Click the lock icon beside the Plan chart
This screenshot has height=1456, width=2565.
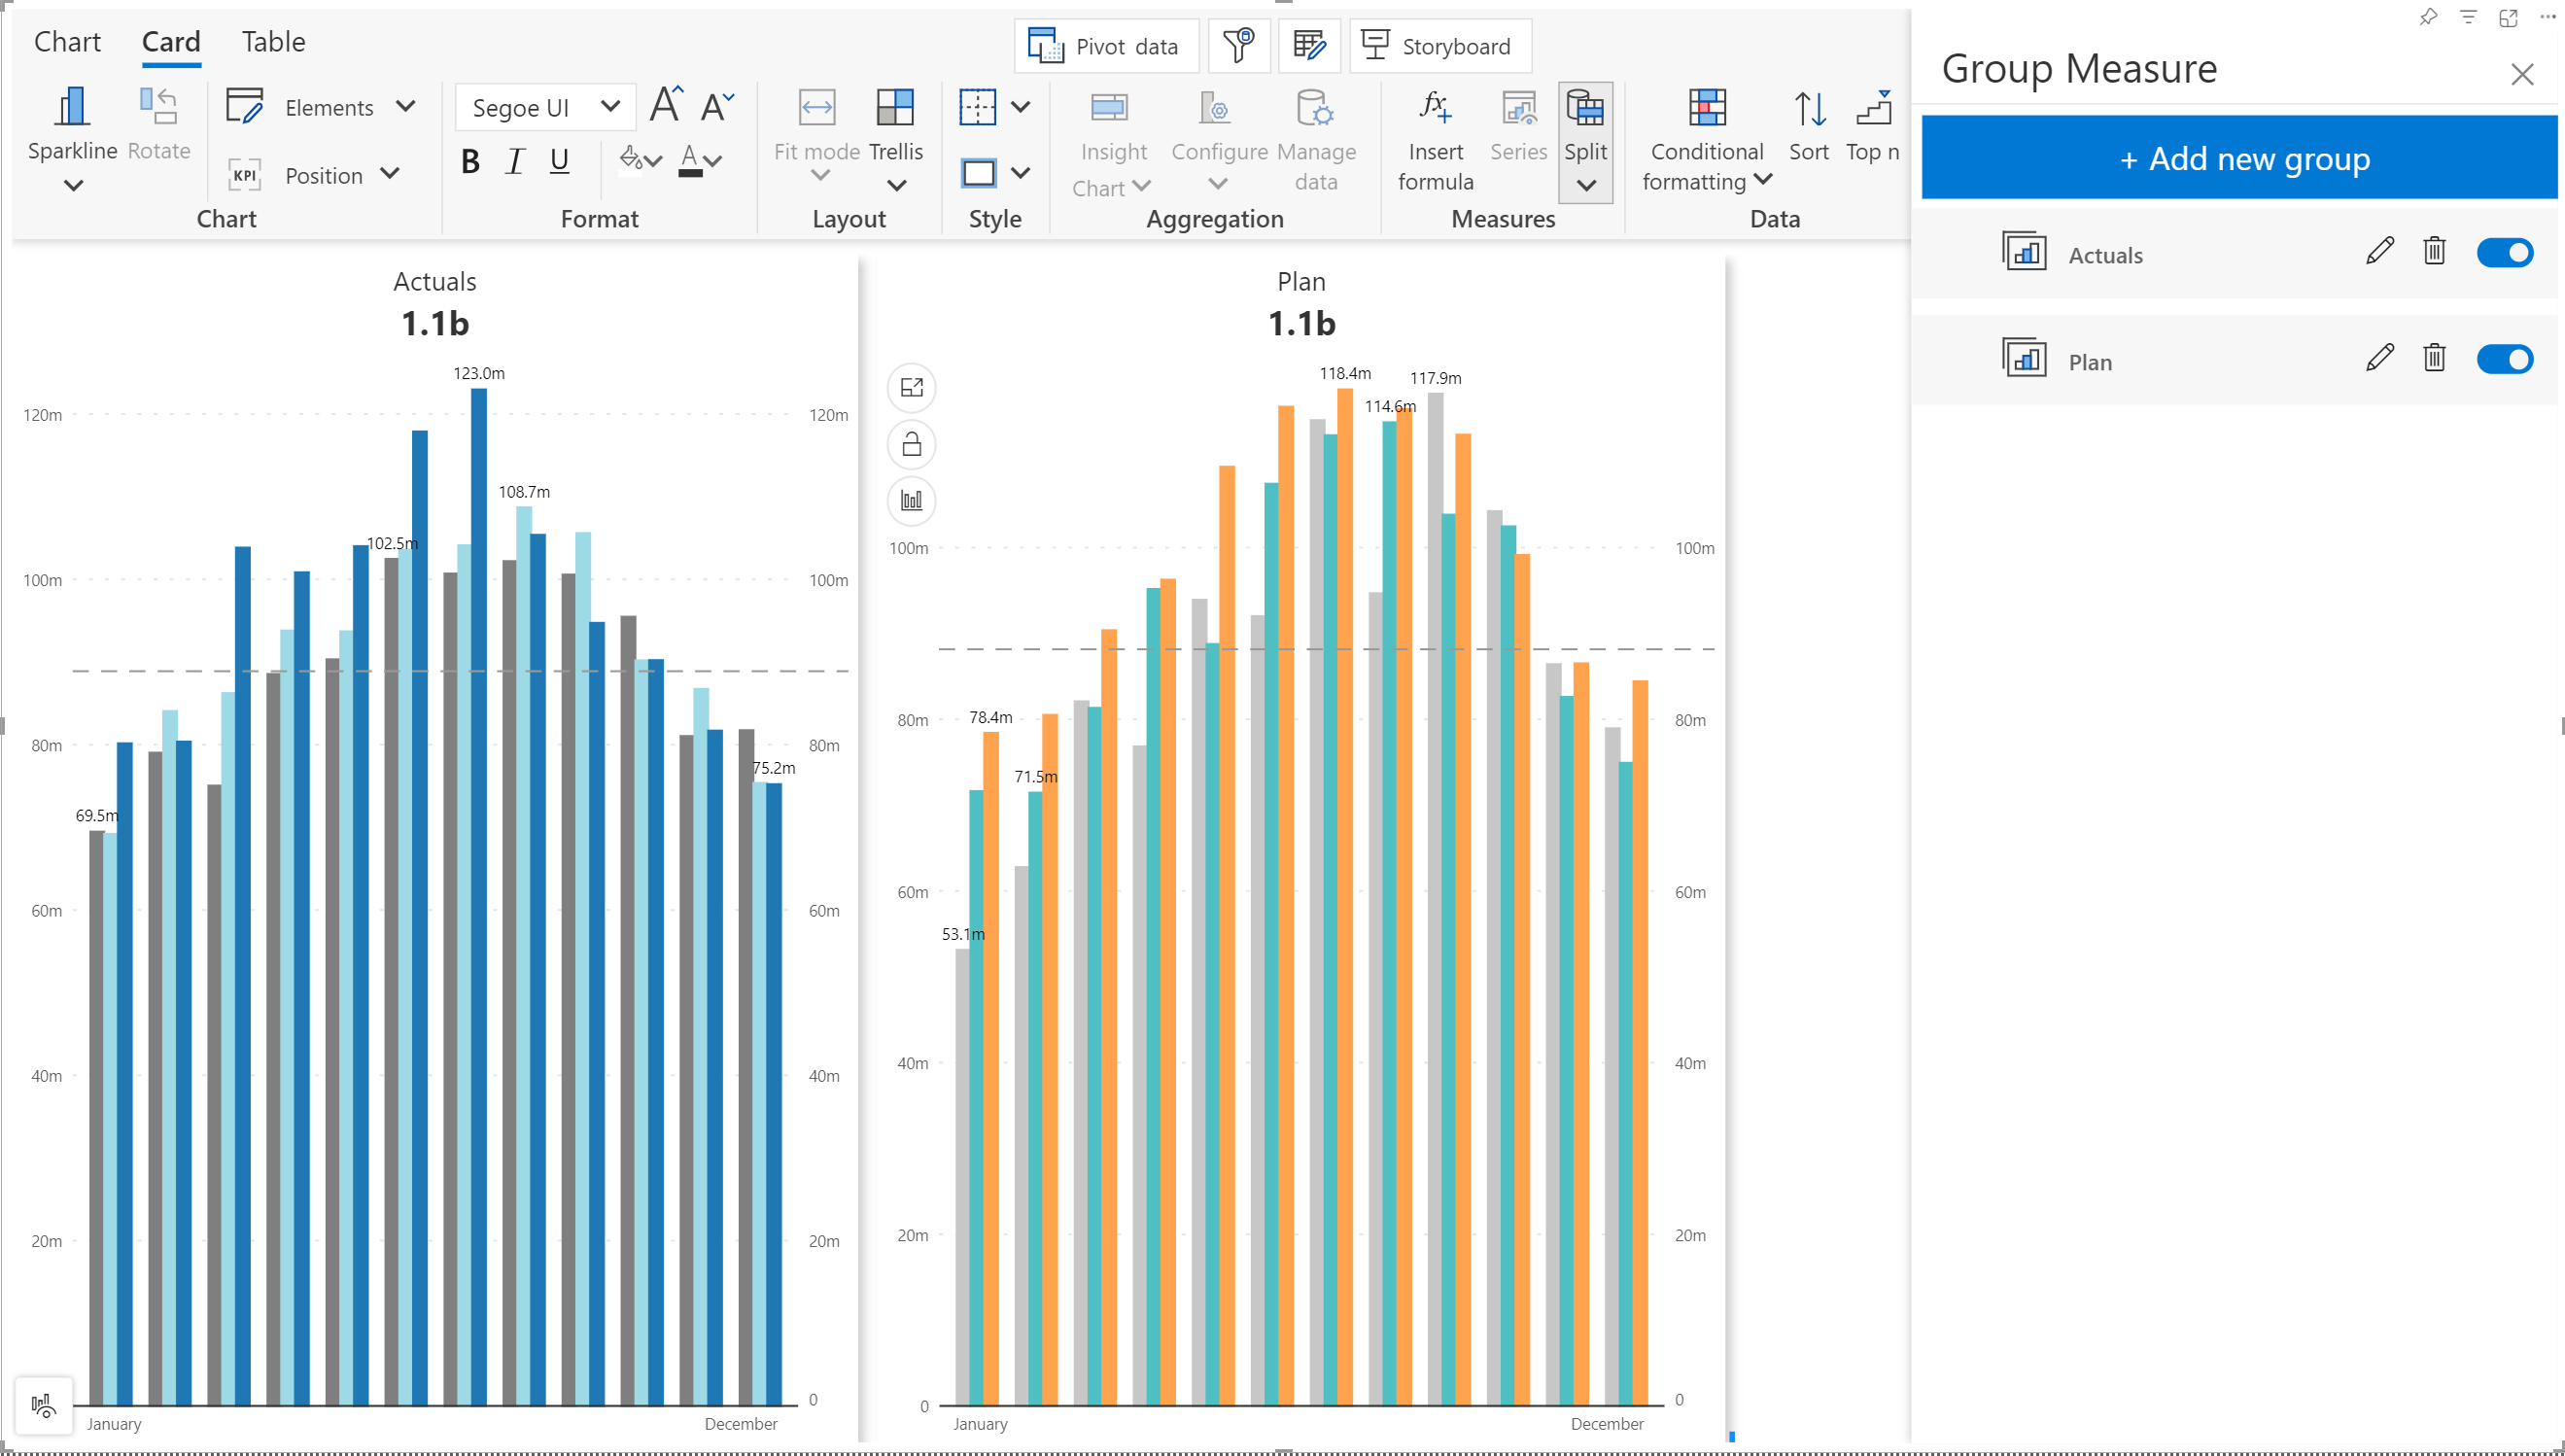[911, 444]
